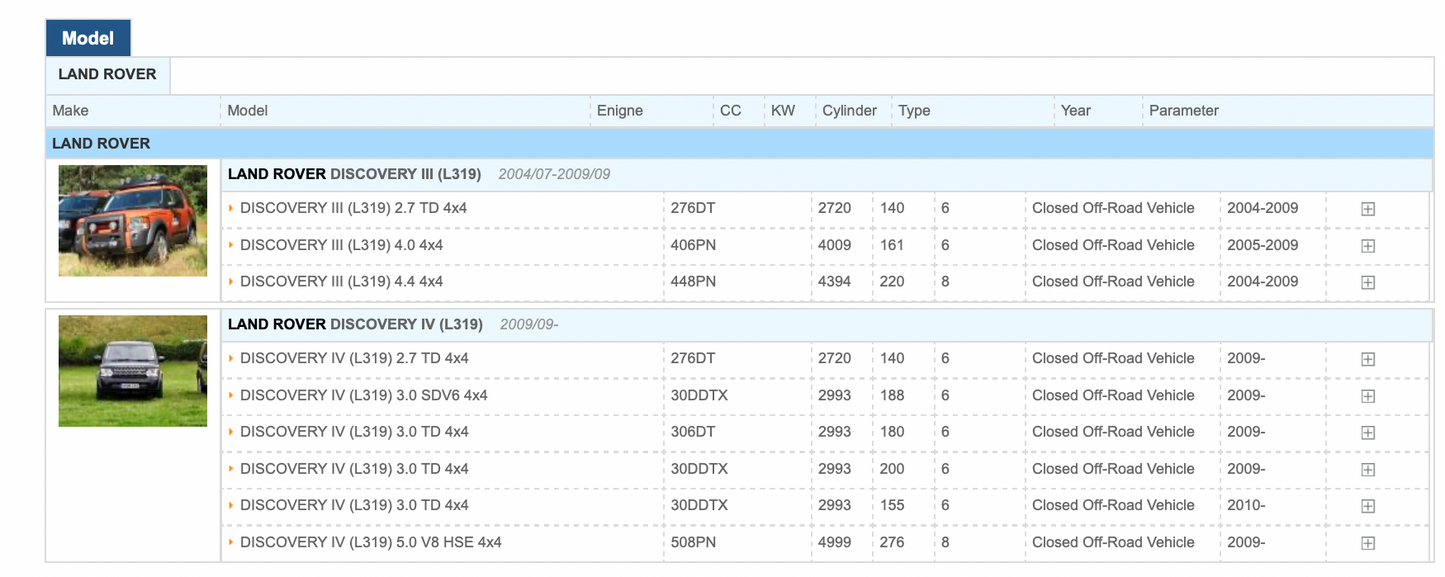Image resolution: width=1445 pixels, height=577 pixels.
Task: Click the LAND ROVER DISCOVERY III (L319) heading
Action: 354,174
